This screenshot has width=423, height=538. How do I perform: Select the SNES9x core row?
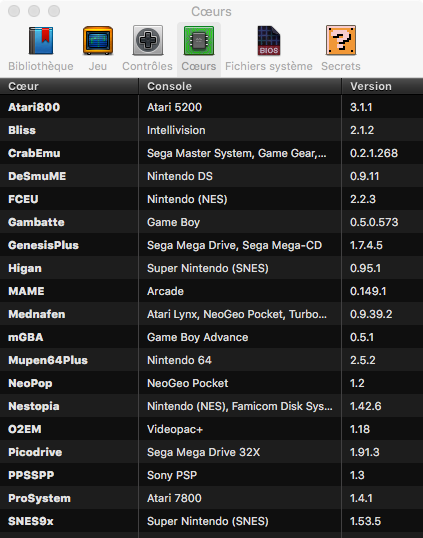pyautogui.click(x=211, y=521)
